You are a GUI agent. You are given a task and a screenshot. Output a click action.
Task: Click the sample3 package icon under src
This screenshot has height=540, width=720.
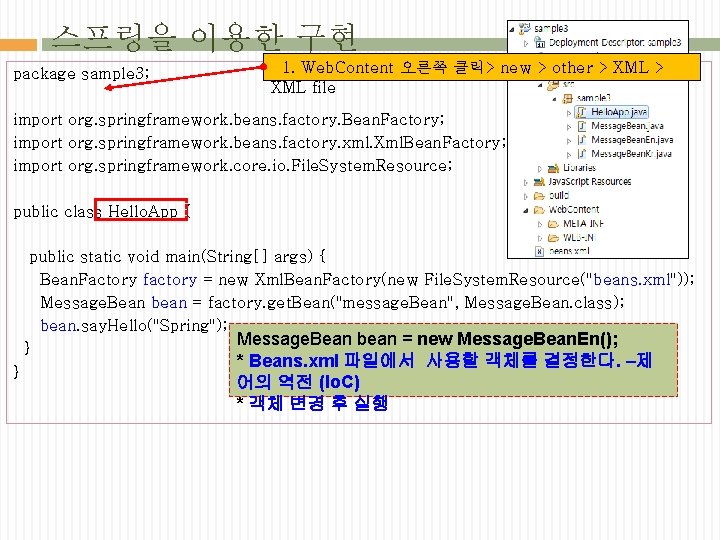tap(568, 98)
